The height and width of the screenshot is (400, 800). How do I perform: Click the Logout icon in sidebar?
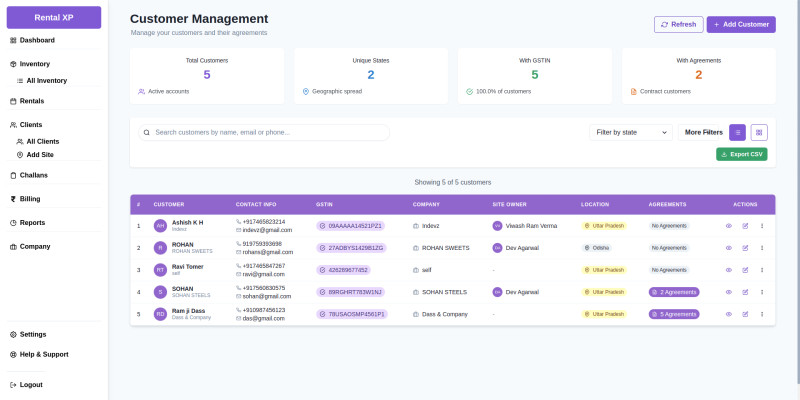point(13,385)
